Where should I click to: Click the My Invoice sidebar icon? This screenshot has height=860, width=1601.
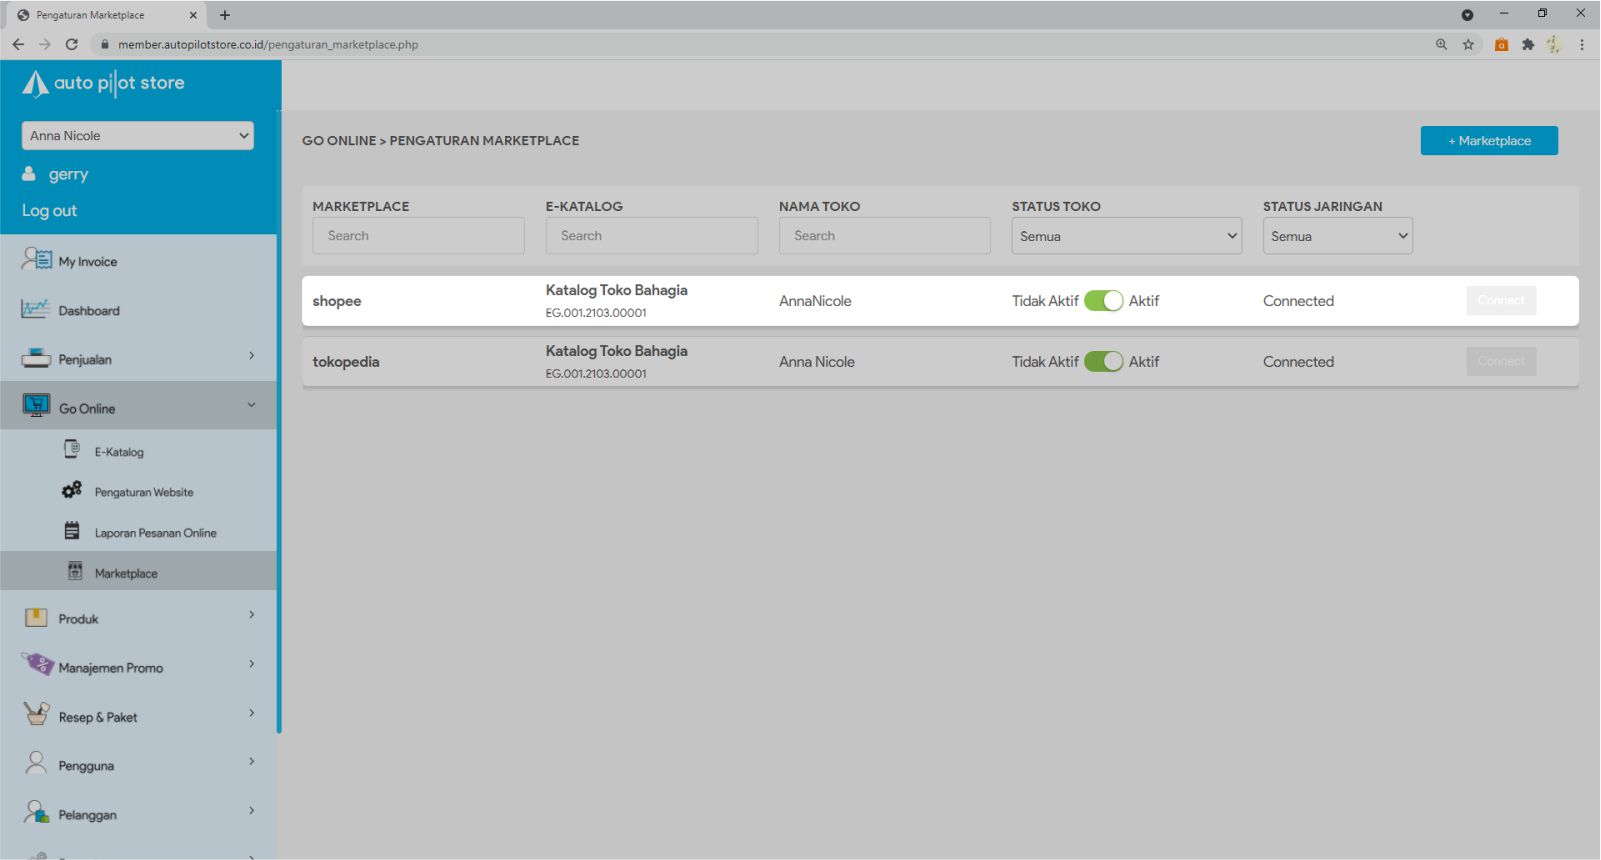(x=36, y=260)
